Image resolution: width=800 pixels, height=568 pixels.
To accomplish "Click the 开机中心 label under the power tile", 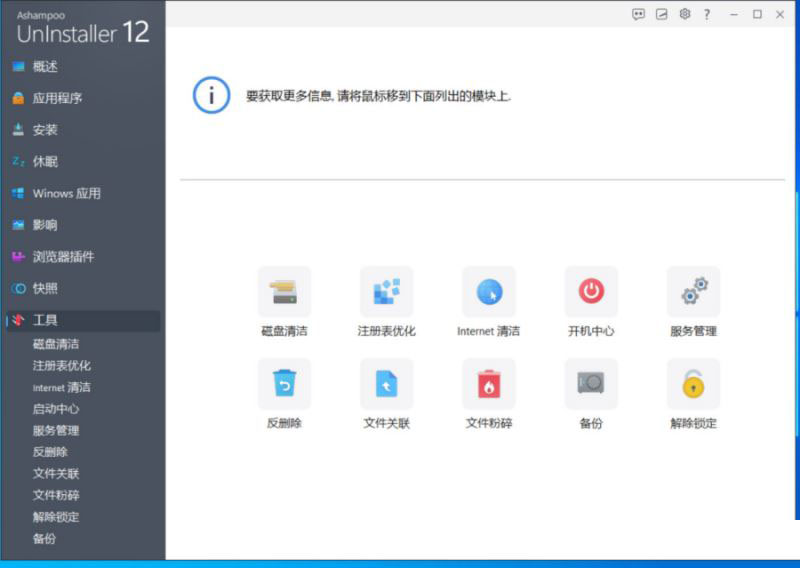I will point(591,331).
